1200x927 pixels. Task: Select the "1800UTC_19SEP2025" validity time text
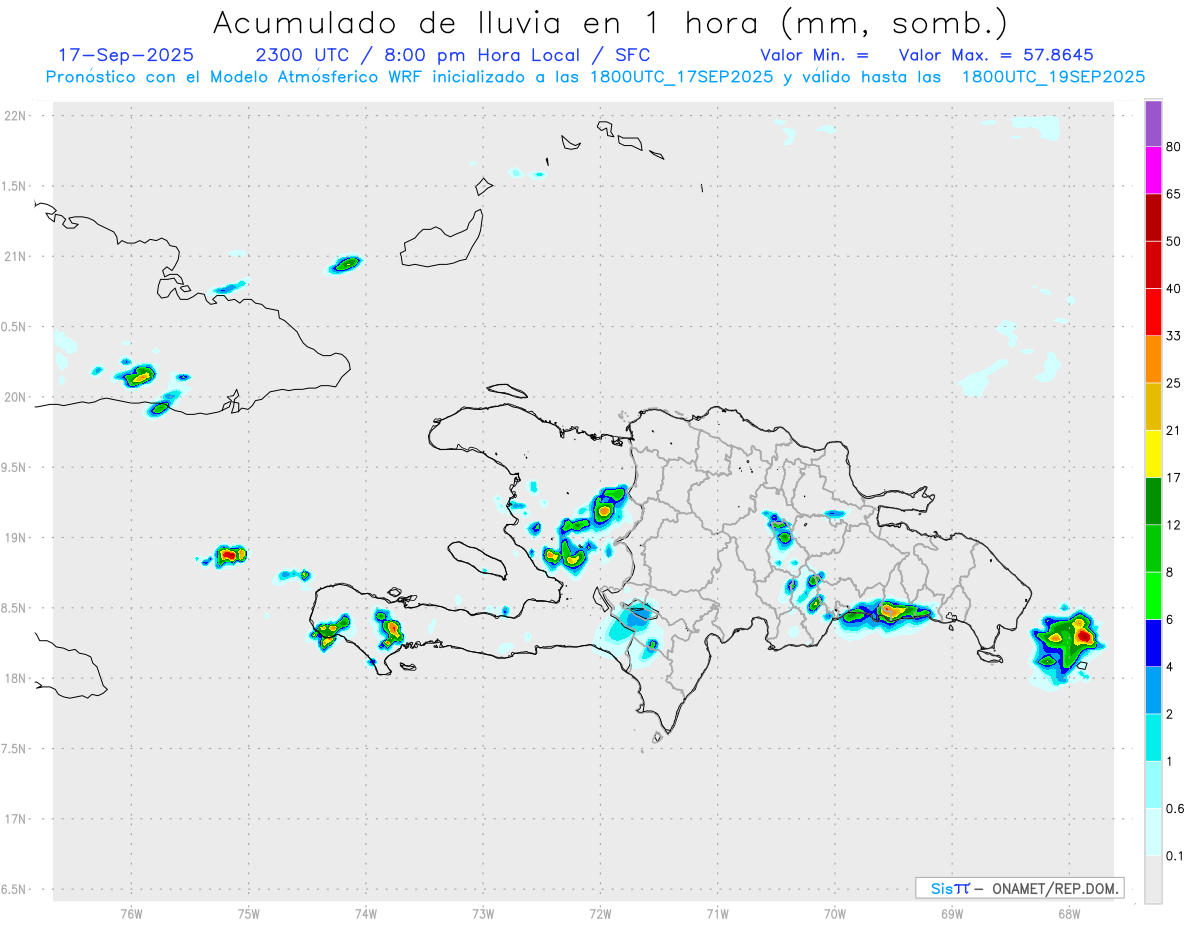pos(1053,76)
